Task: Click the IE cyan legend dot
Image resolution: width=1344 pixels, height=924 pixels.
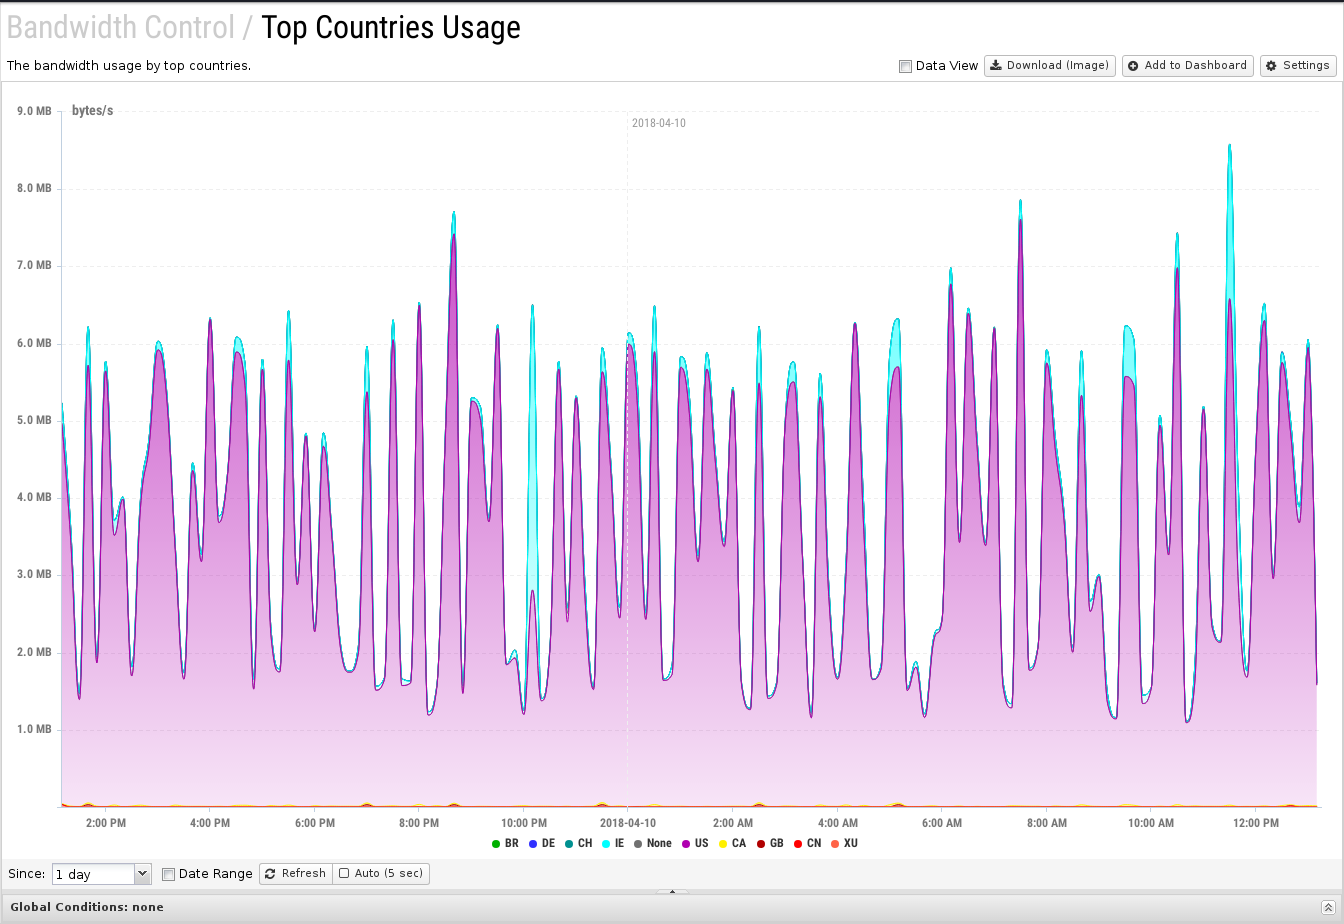Action: click(x=605, y=844)
